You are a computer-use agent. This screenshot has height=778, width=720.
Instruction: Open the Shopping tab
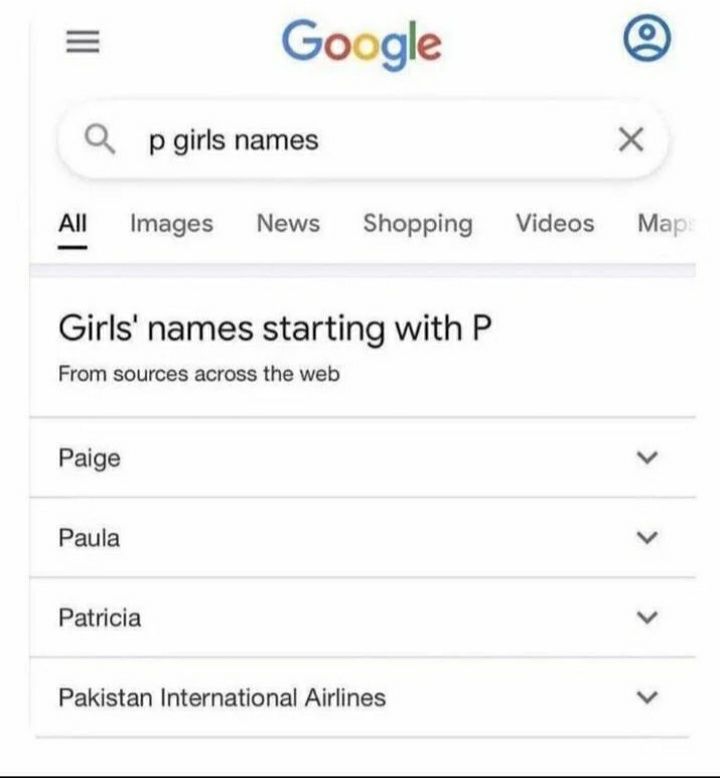pos(417,224)
